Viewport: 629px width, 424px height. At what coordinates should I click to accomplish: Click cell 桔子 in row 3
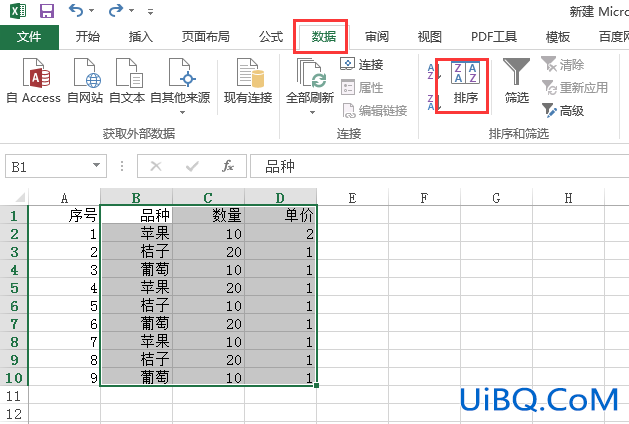[136, 252]
